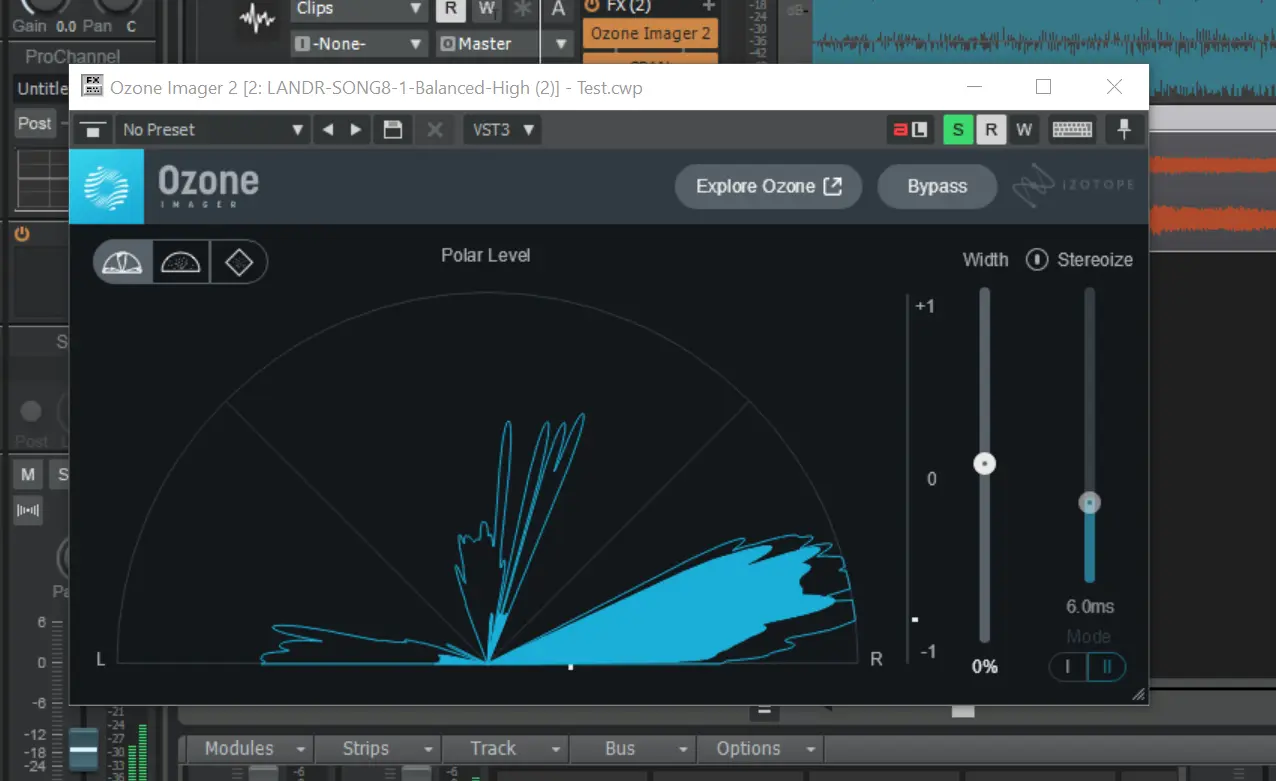Open the Explore Ozone link

pos(768,187)
